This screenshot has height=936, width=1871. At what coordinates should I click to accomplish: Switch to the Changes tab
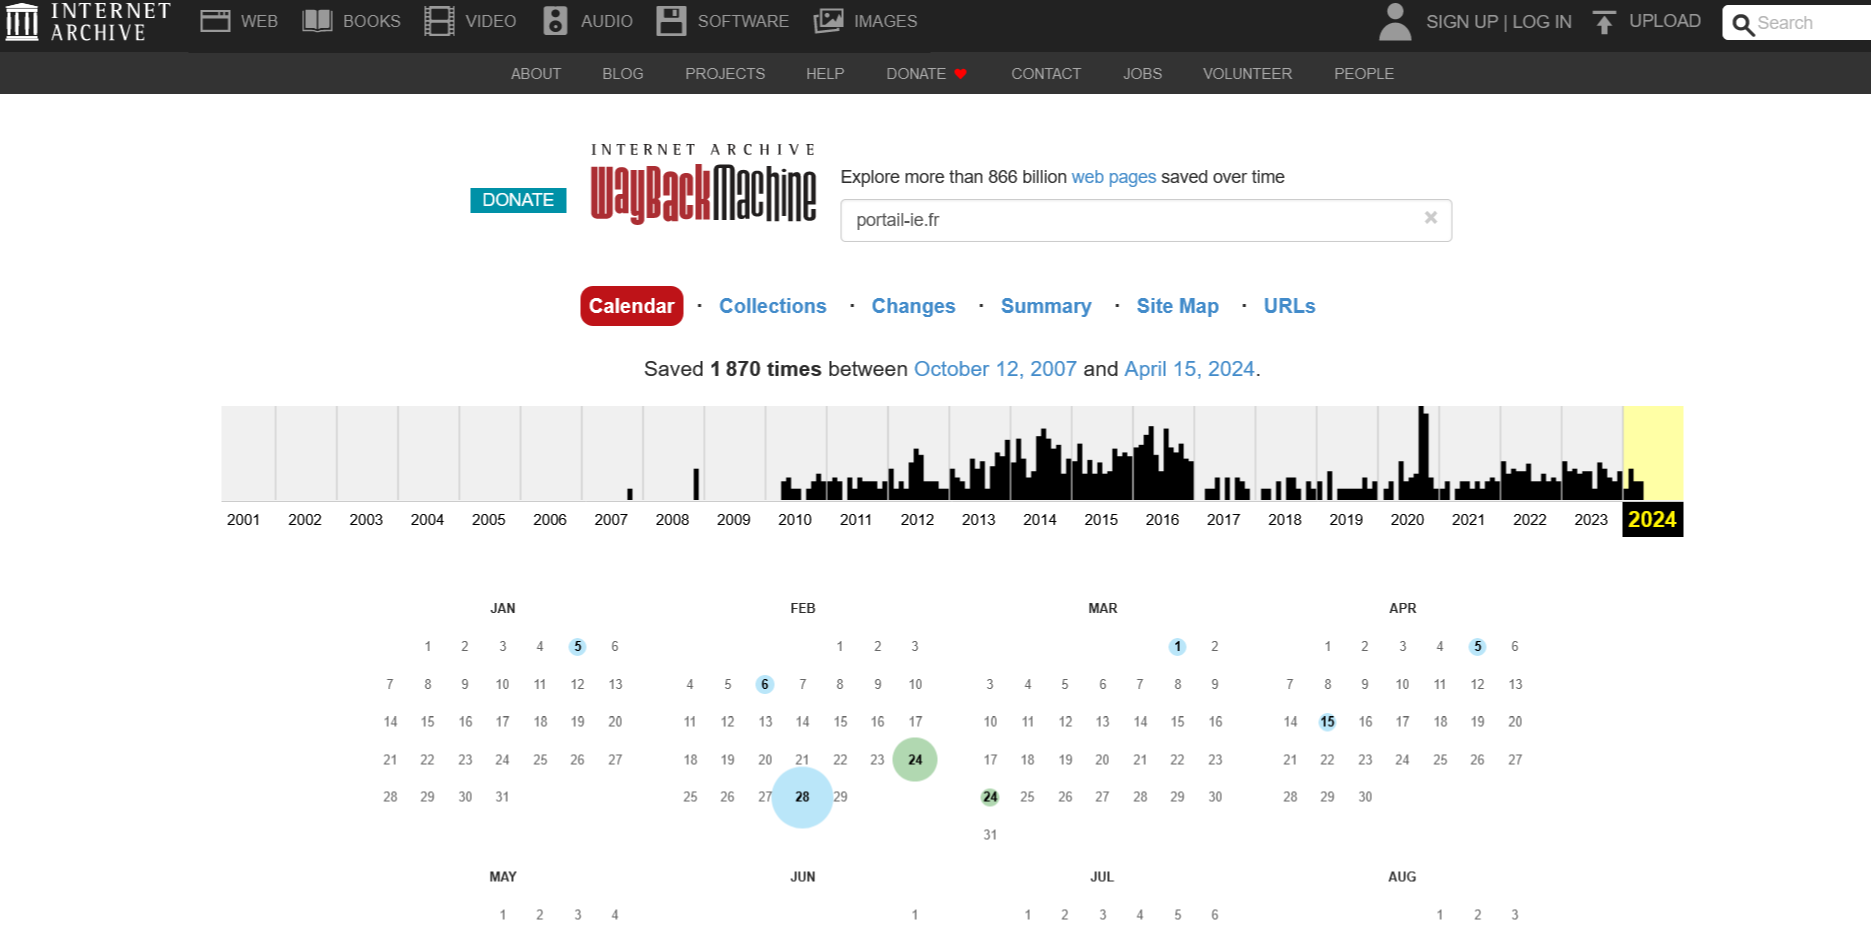point(913,306)
